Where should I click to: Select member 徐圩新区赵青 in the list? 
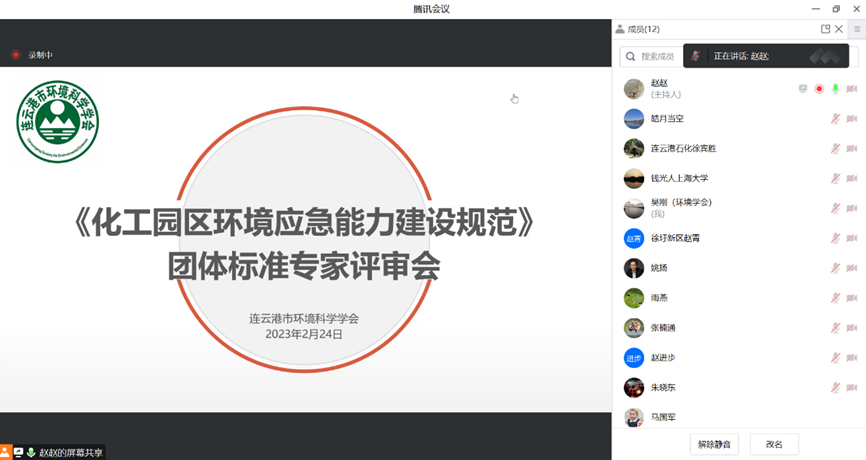pos(683,238)
